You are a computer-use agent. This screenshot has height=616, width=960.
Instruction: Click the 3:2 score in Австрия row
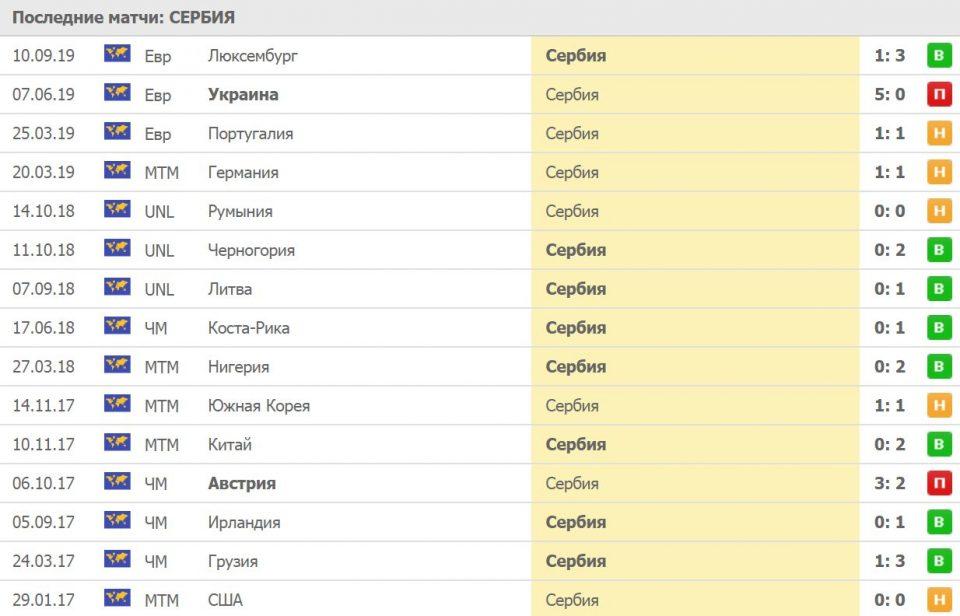(889, 483)
